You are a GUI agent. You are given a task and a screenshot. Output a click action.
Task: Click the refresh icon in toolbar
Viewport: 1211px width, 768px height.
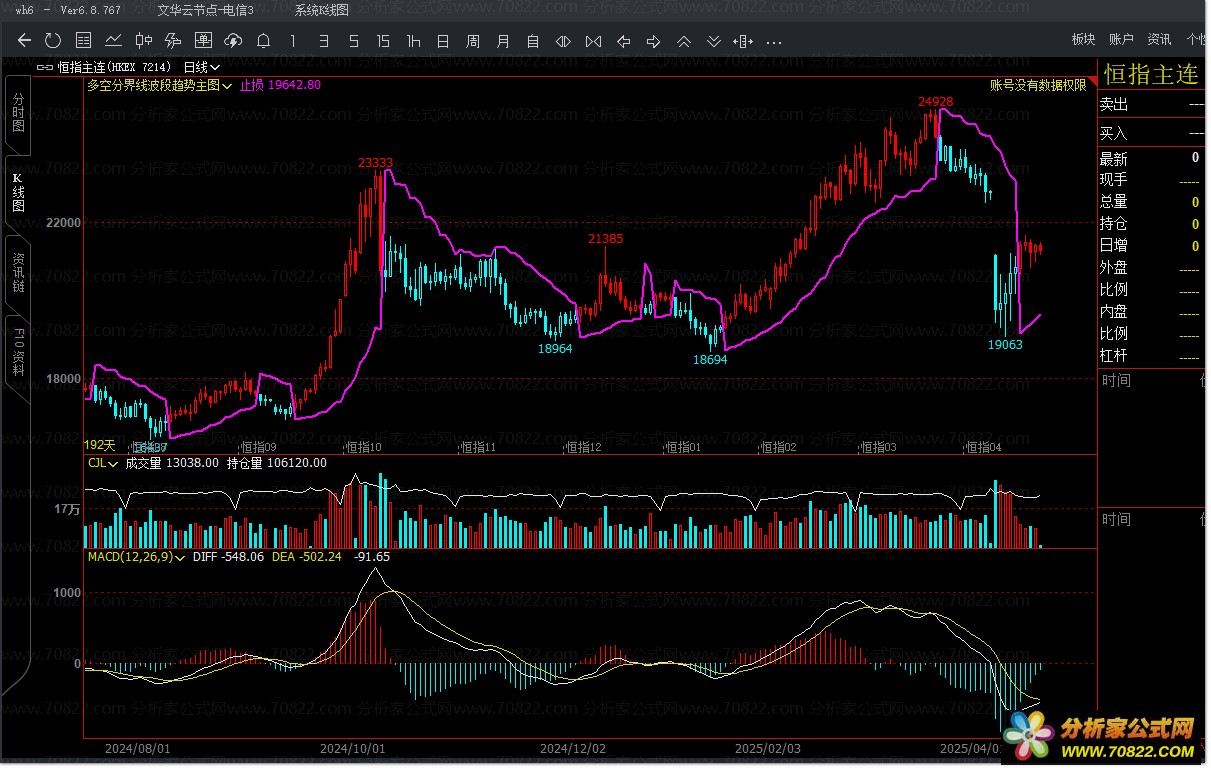coord(53,41)
